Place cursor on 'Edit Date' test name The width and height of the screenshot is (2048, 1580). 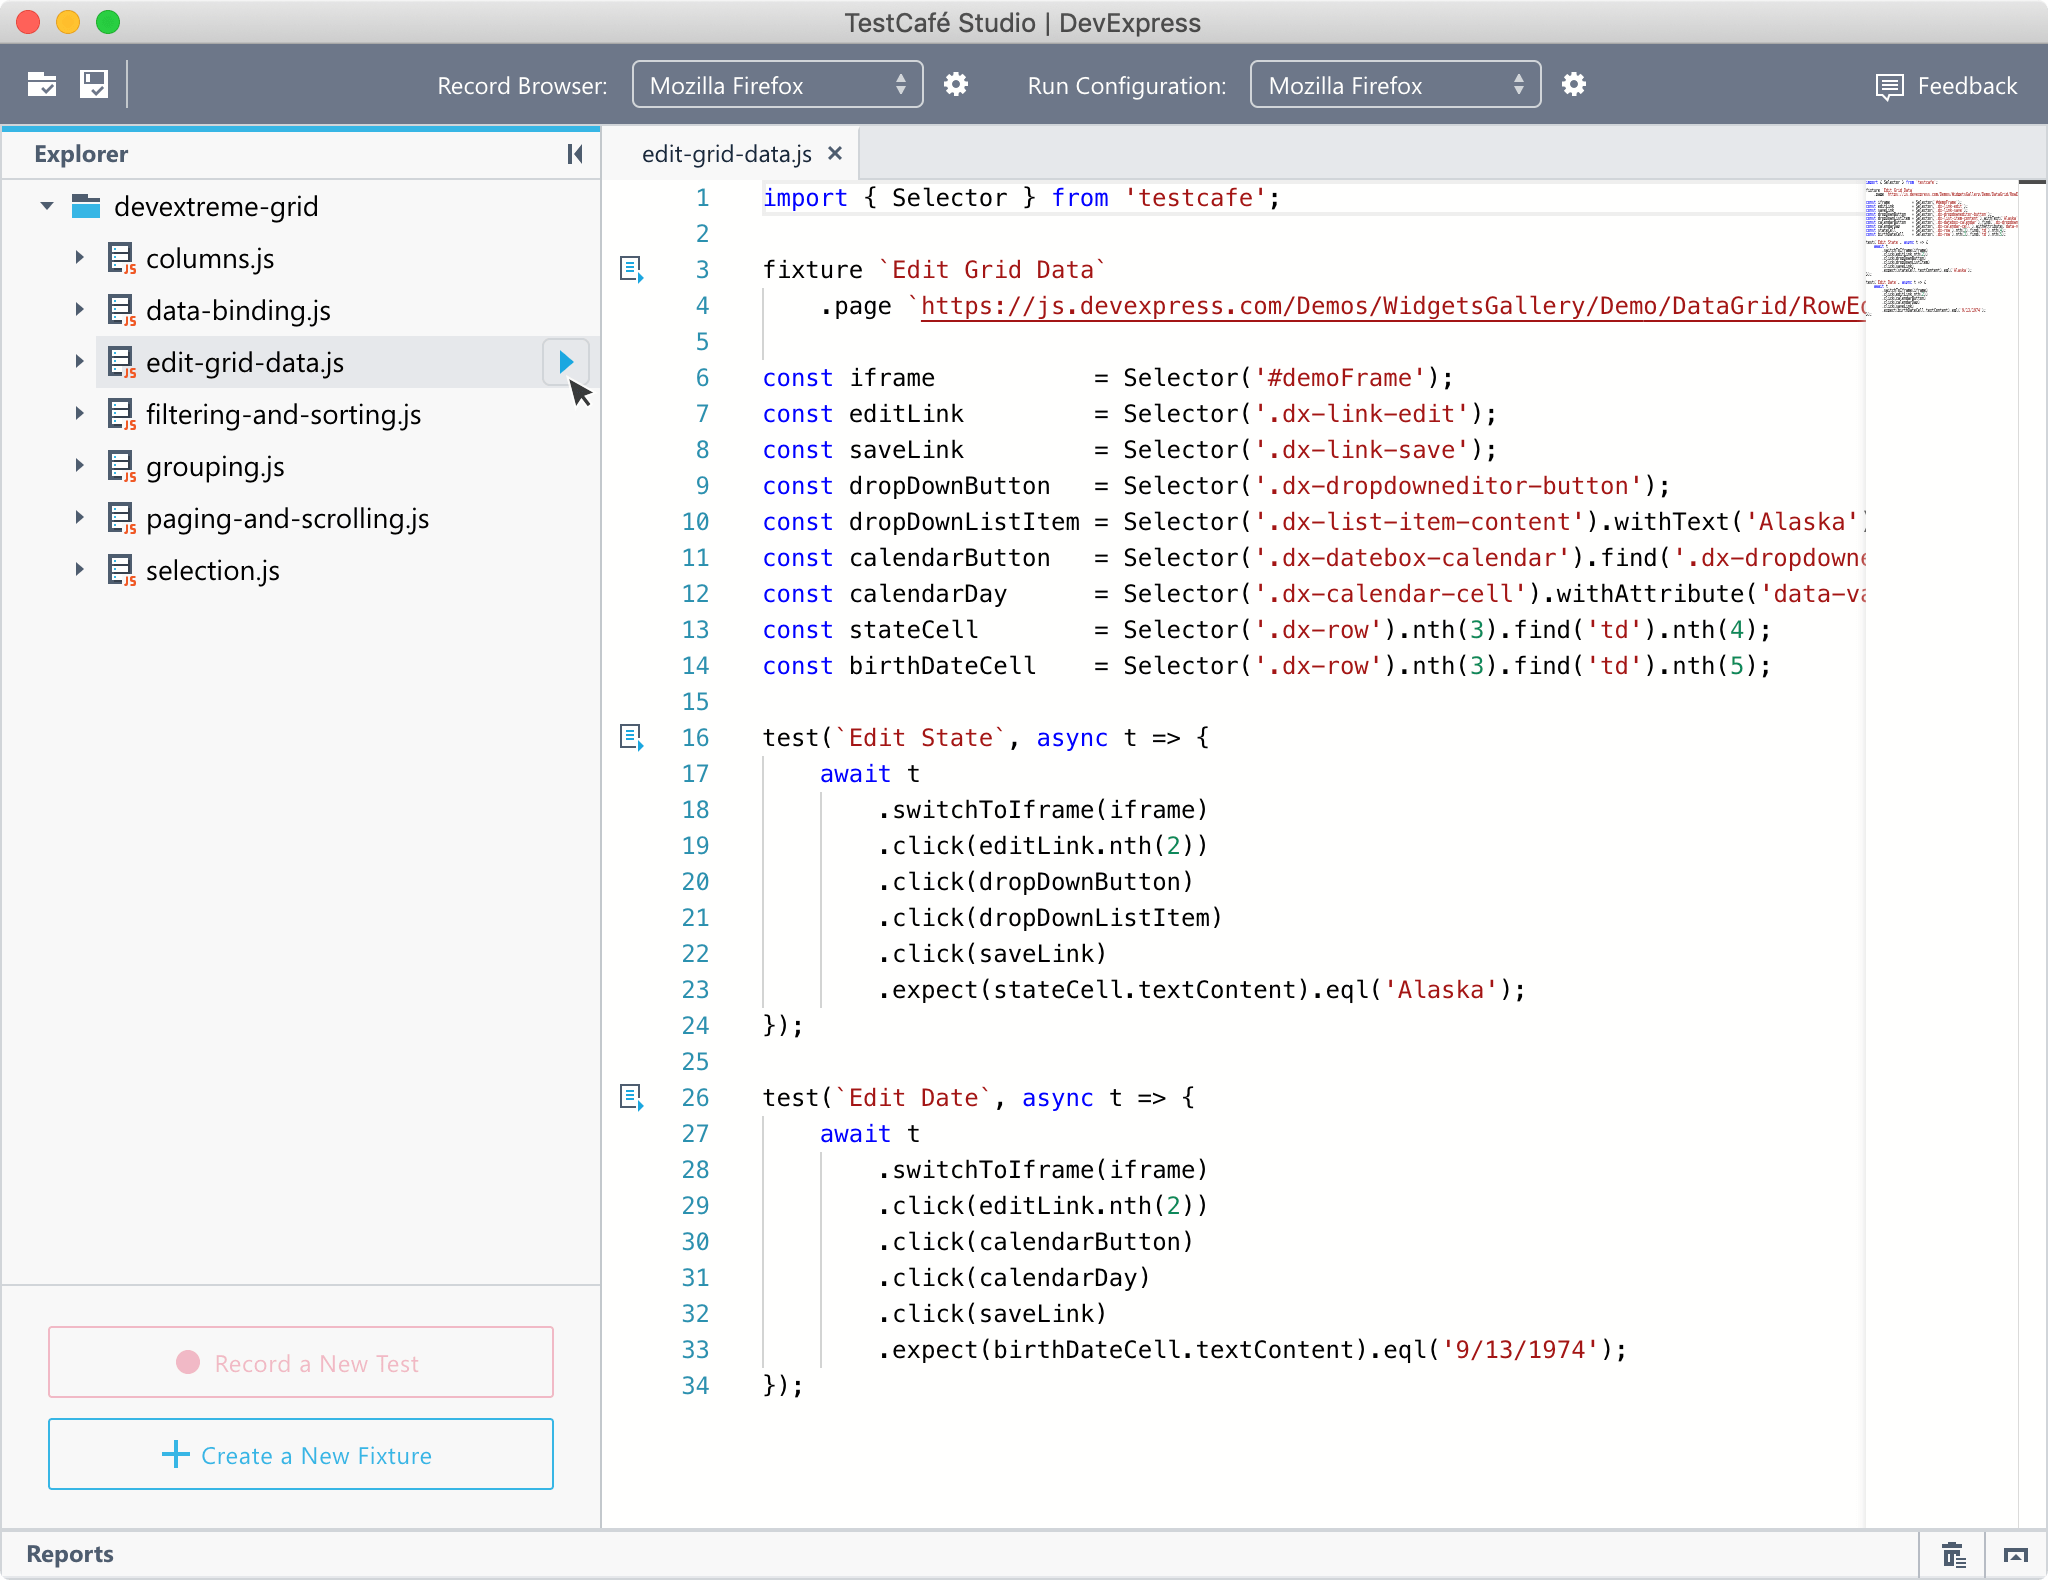[x=913, y=1098]
